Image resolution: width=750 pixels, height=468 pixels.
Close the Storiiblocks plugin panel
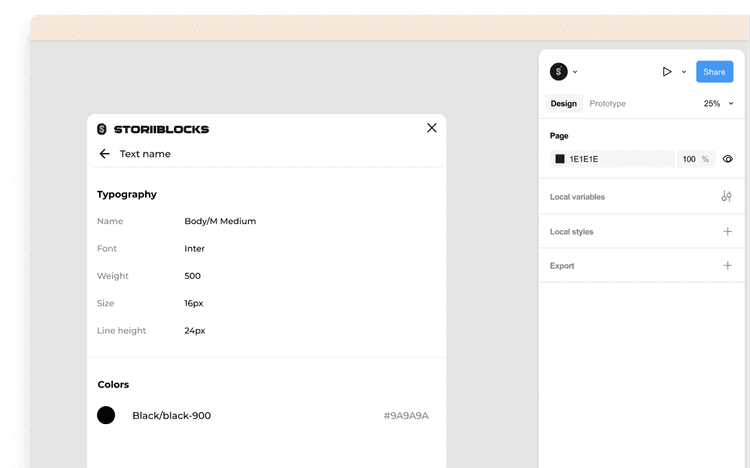pyautogui.click(x=432, y=128)
